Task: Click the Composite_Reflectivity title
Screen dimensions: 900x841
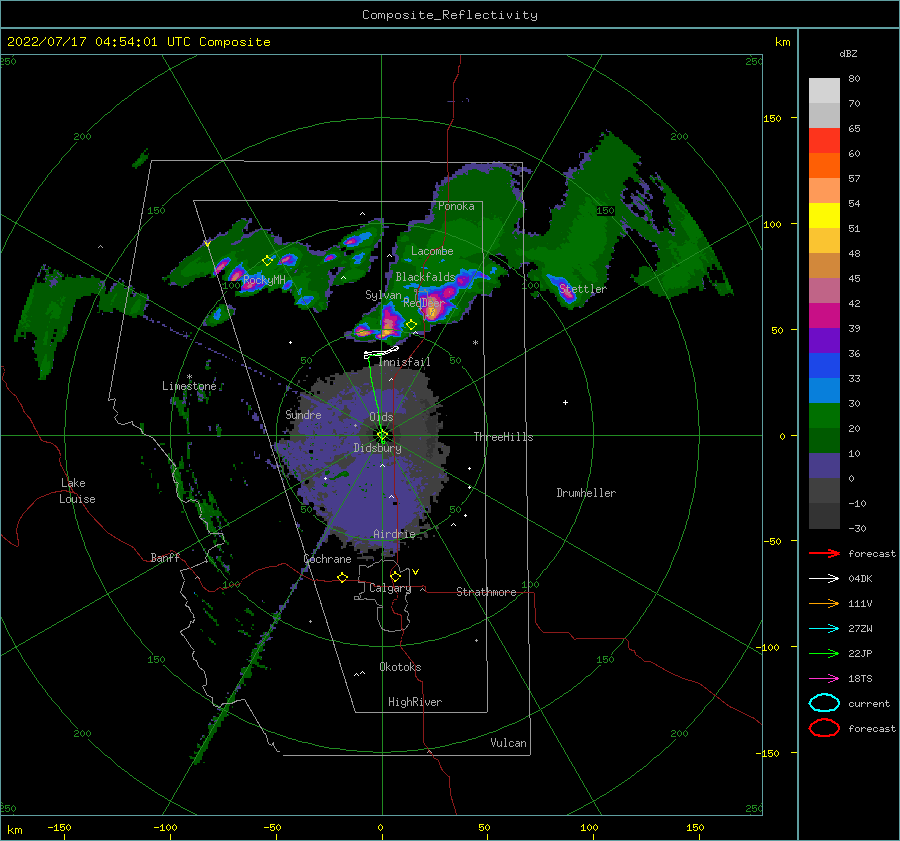Action: (x=449, y=15)
